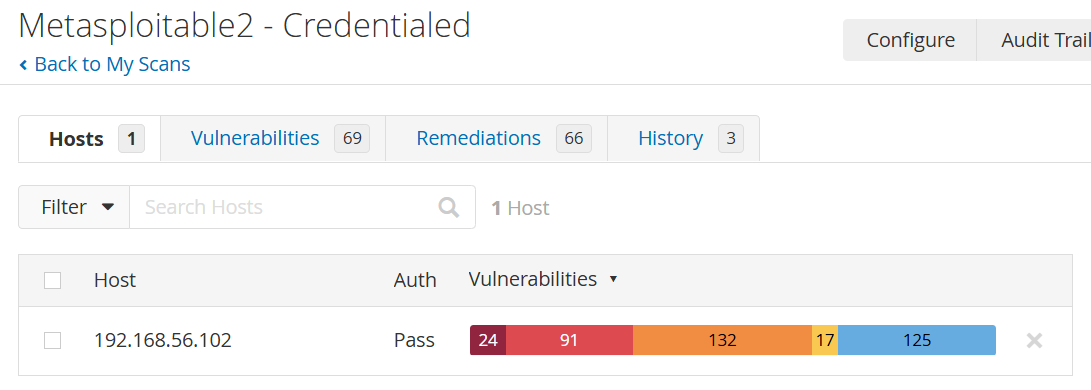Click the back chevron arrow icon
Image resolution: width=1091 pixels, height=390 pixels.
pyautogui.click(x=23, y=65)
